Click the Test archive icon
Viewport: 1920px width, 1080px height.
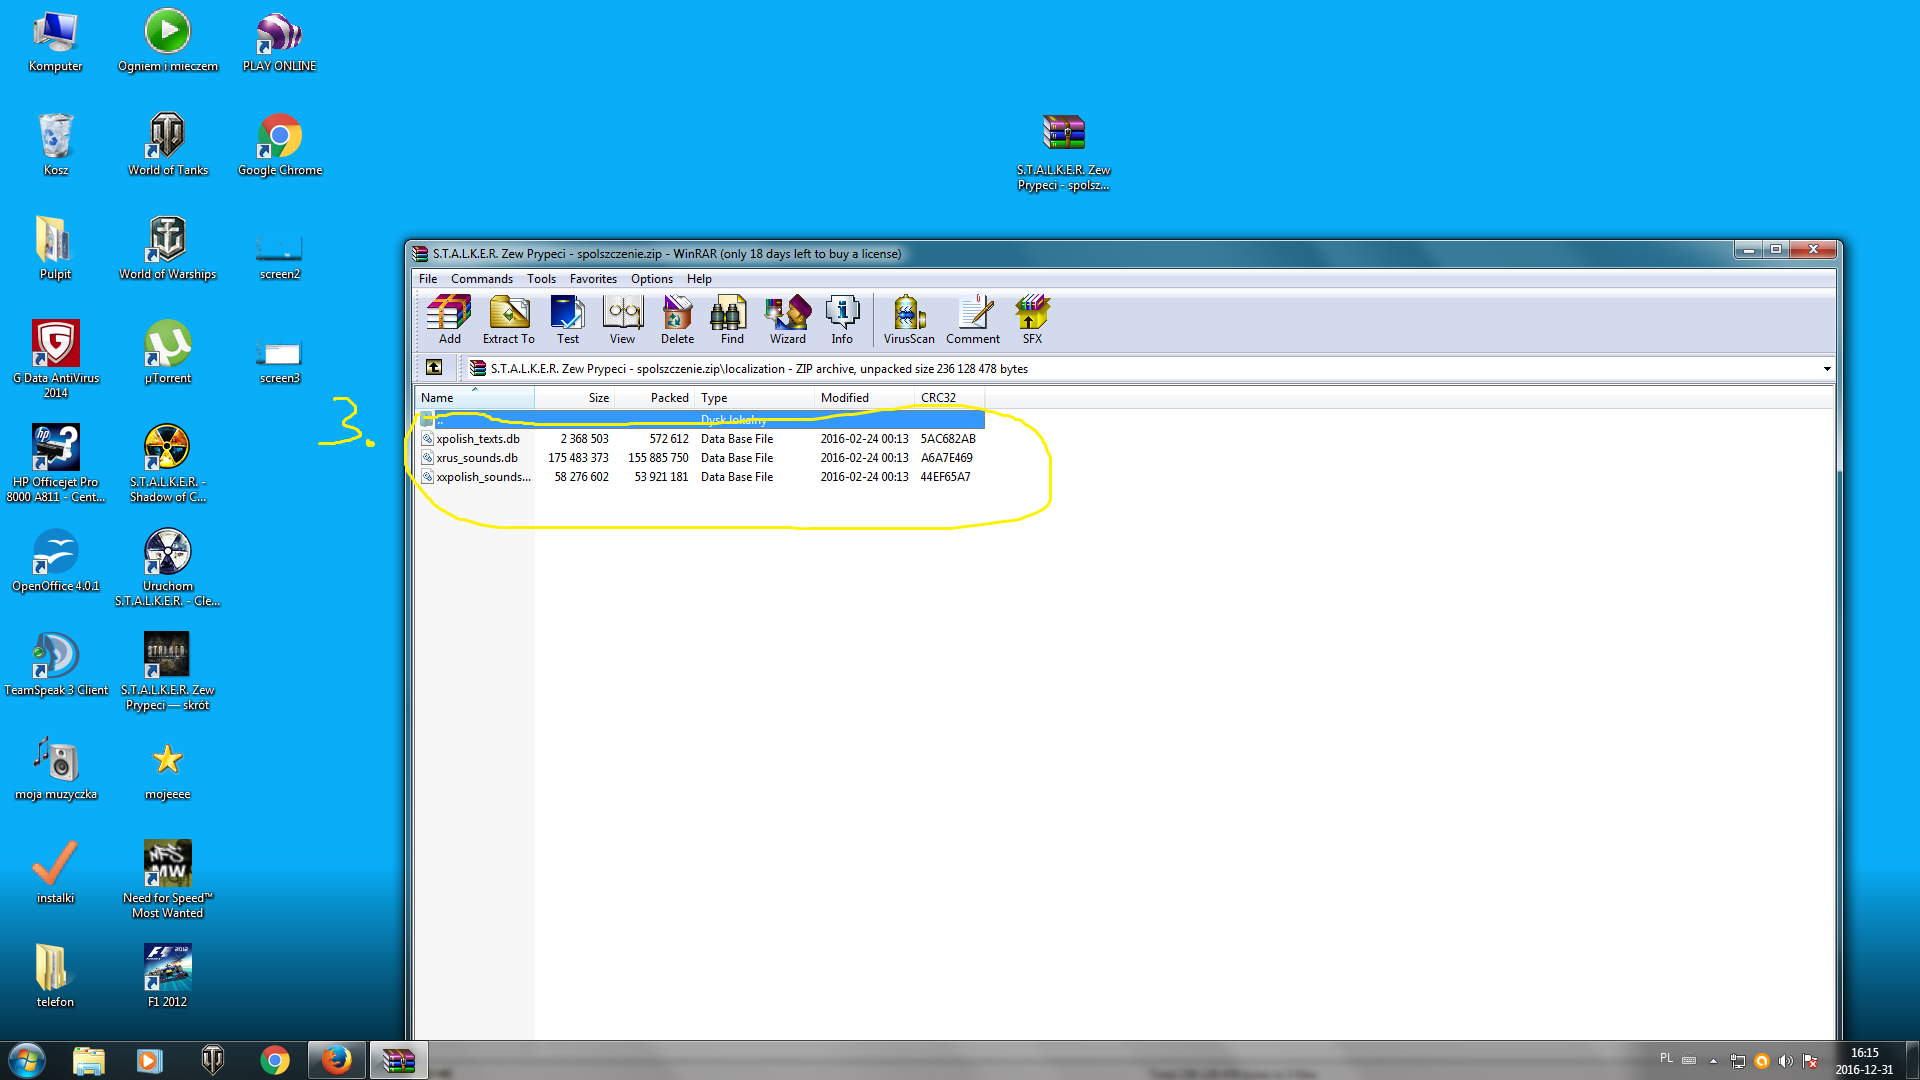[x=567, y=319]
